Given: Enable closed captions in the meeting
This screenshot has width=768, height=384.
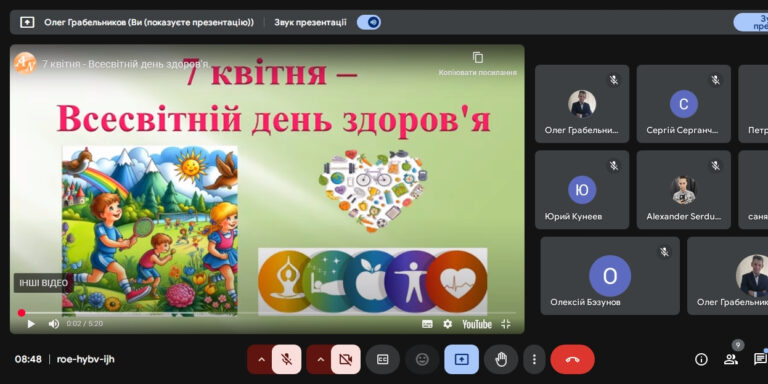Looking at the screenshot, I should point(383,360).
